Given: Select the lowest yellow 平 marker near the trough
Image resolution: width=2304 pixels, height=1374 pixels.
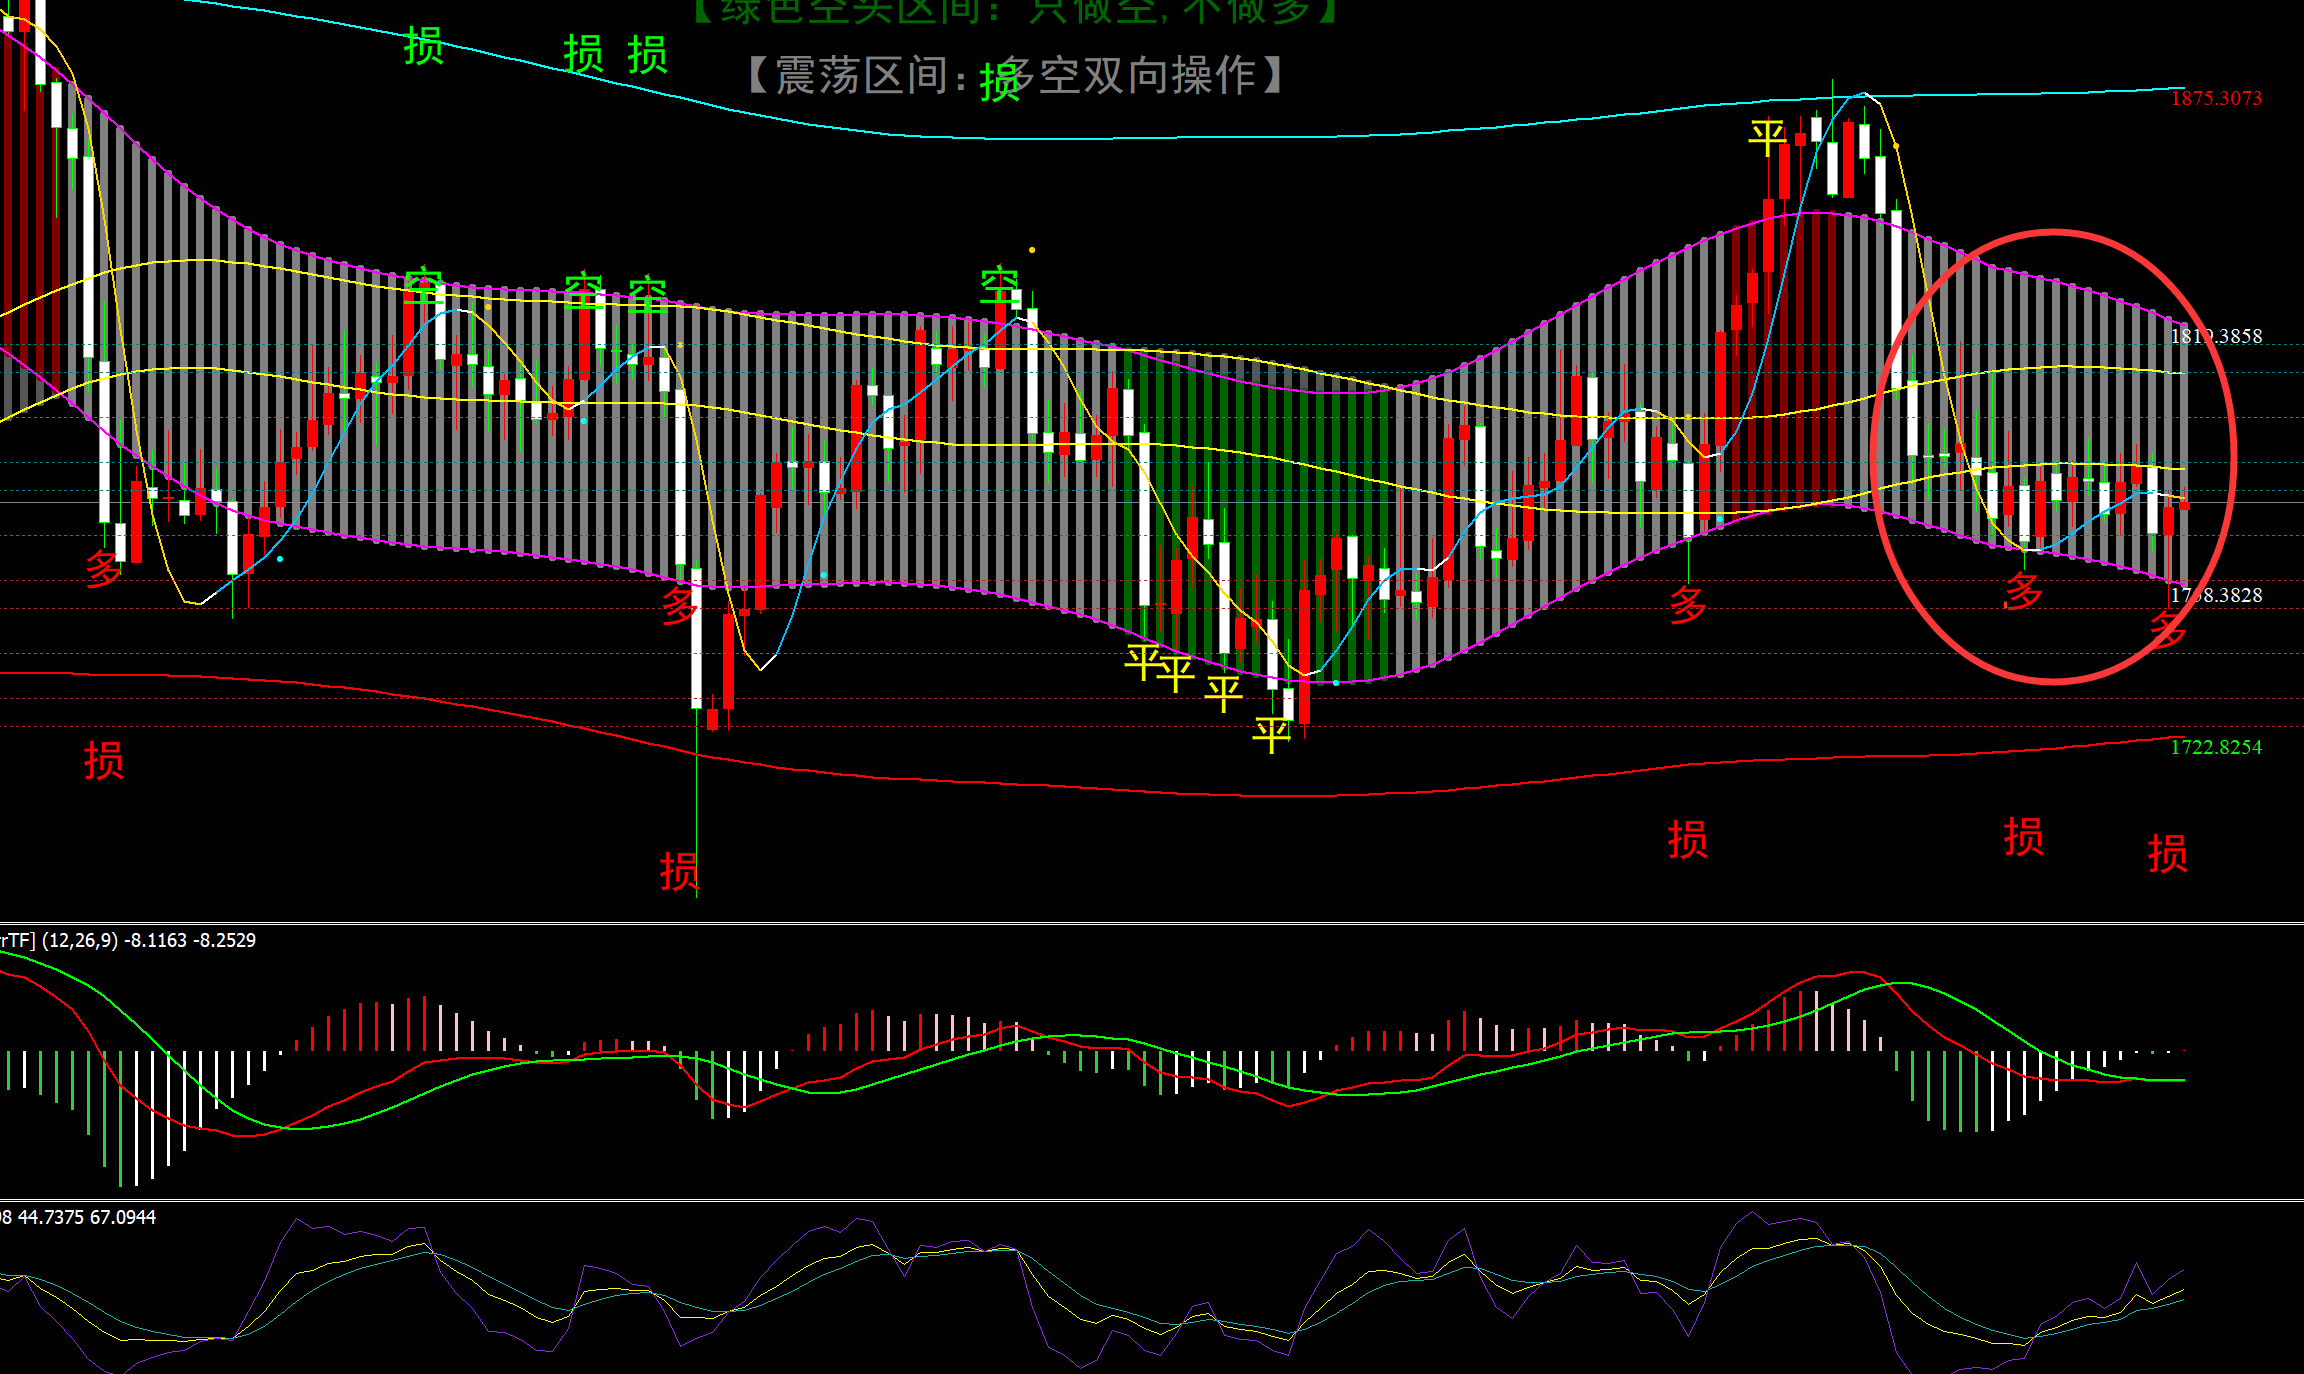Looking at the screenshot, I should point(1271,735).
